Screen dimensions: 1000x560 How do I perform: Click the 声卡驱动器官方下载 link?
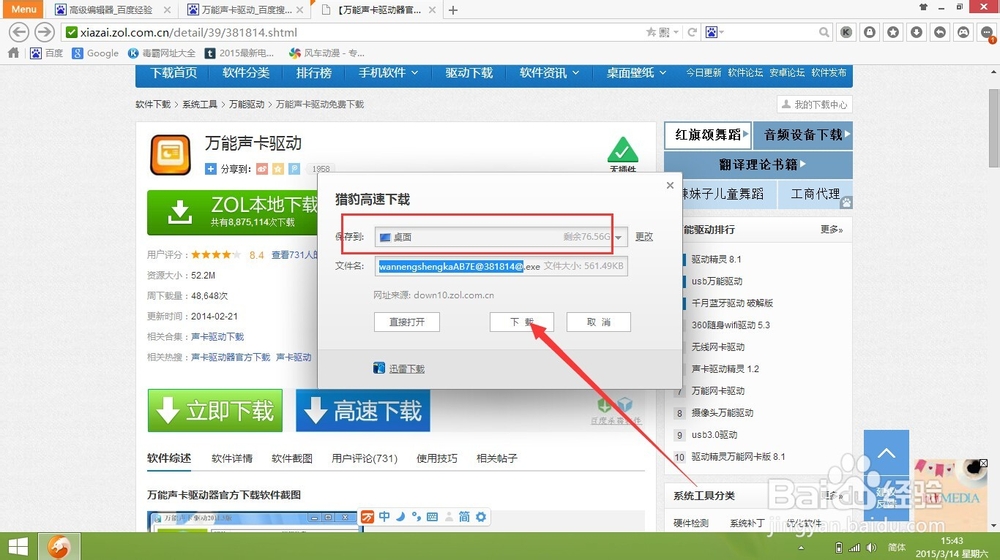point(231,357)
